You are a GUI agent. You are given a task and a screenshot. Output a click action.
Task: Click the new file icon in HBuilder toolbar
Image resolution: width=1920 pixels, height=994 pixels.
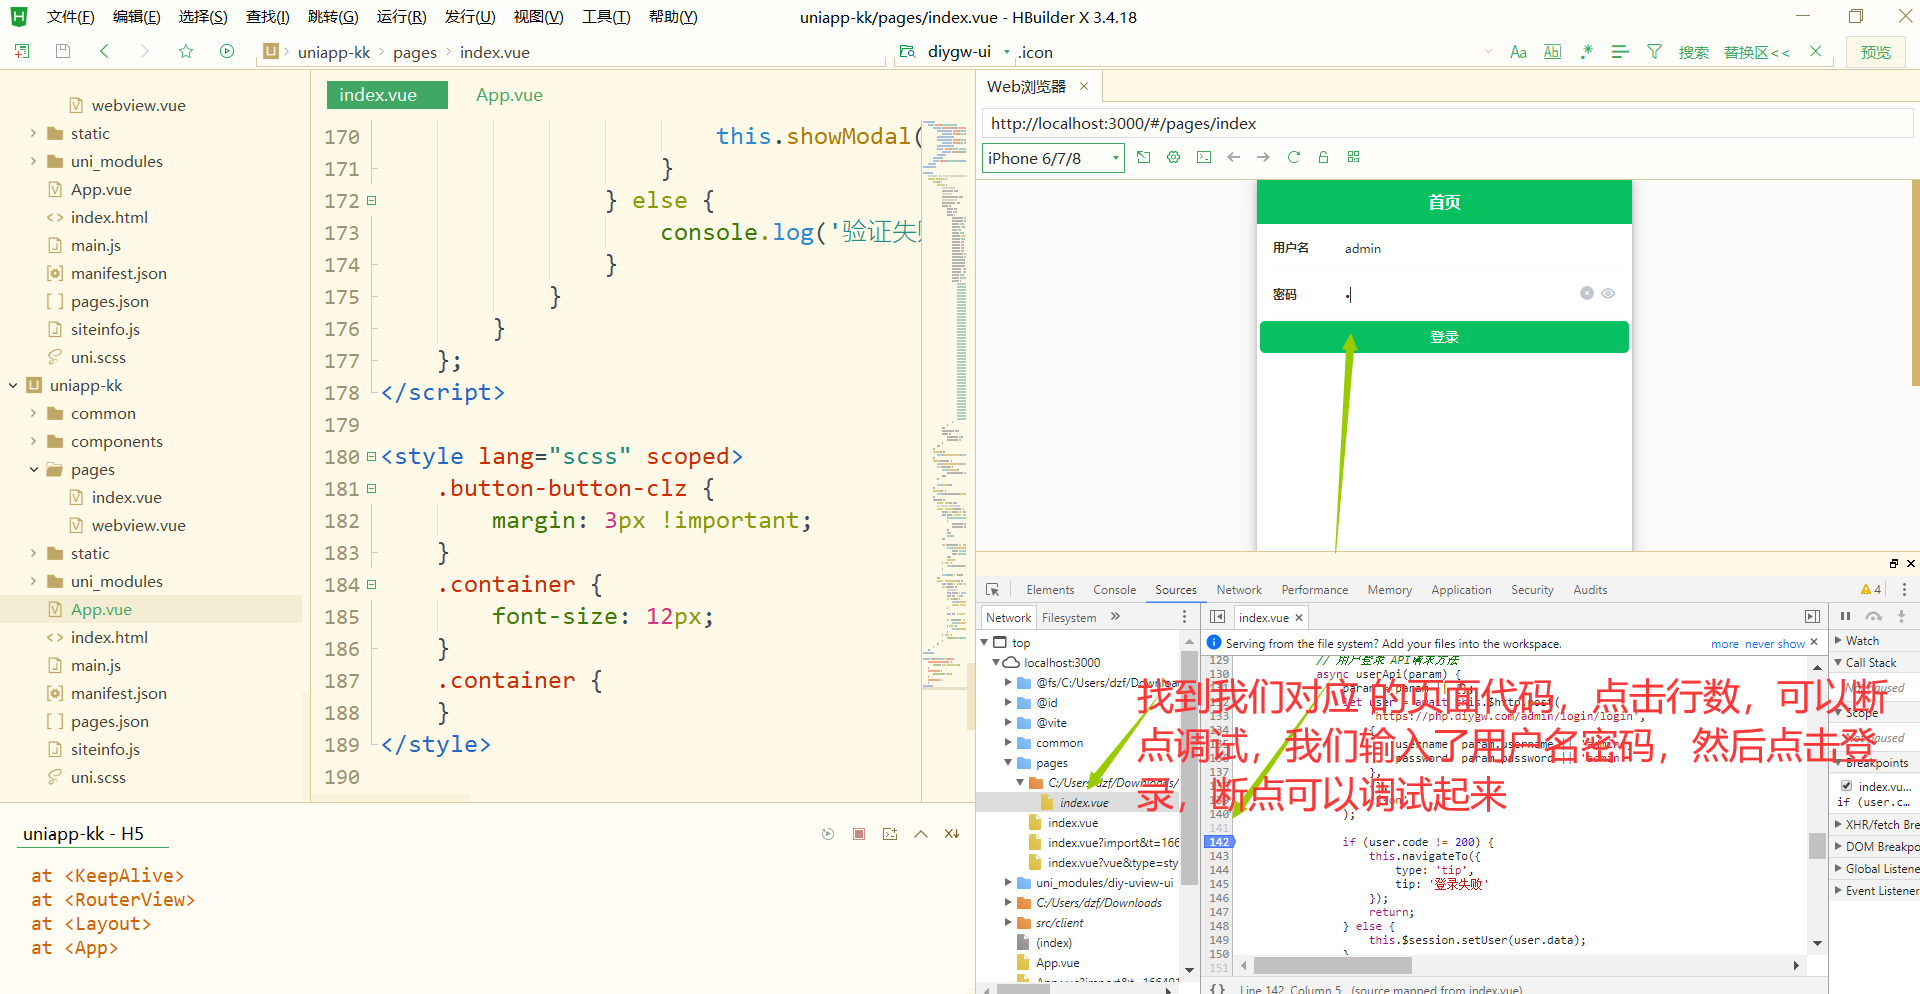[x=22, y=51]
